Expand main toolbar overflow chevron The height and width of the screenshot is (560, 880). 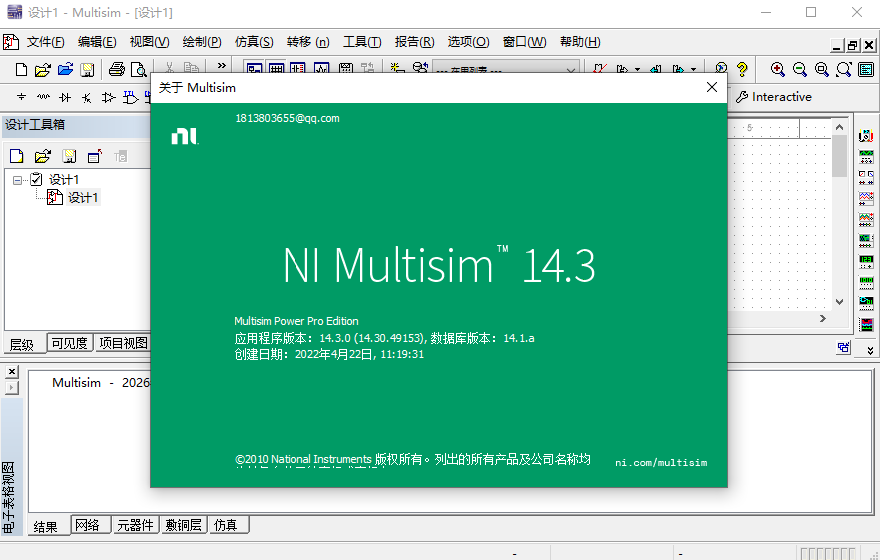pyautogui.click(x=222, y=66)
